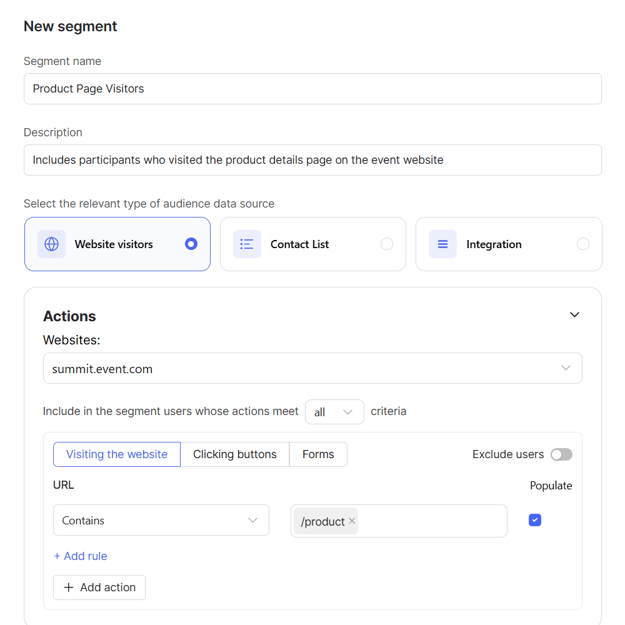Switch to the Clicking buttons tab
Viewport: 625px width, 625px height.
235,454
